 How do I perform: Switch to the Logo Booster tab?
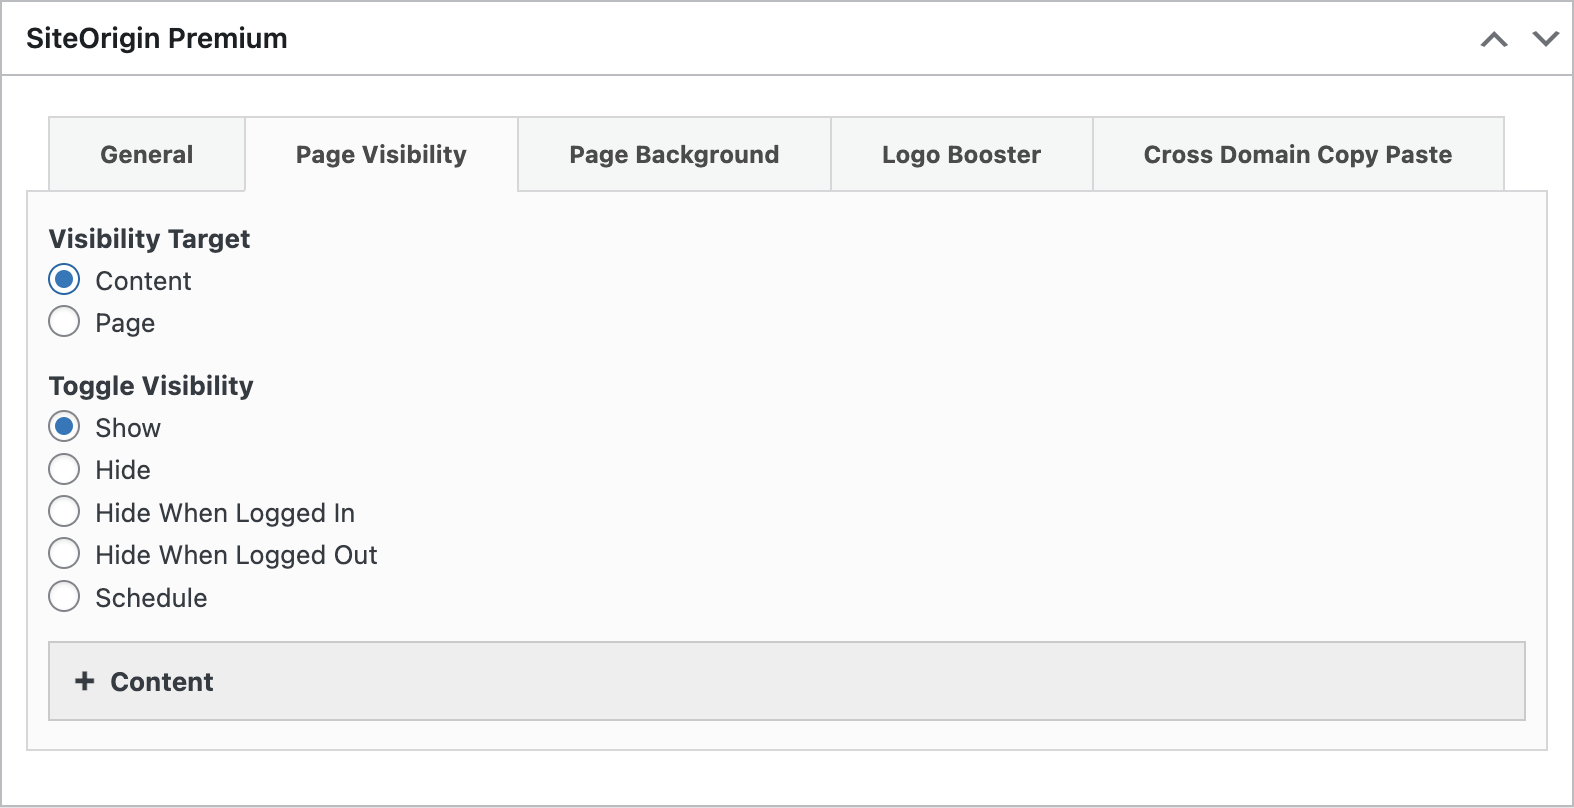point(961,154)
